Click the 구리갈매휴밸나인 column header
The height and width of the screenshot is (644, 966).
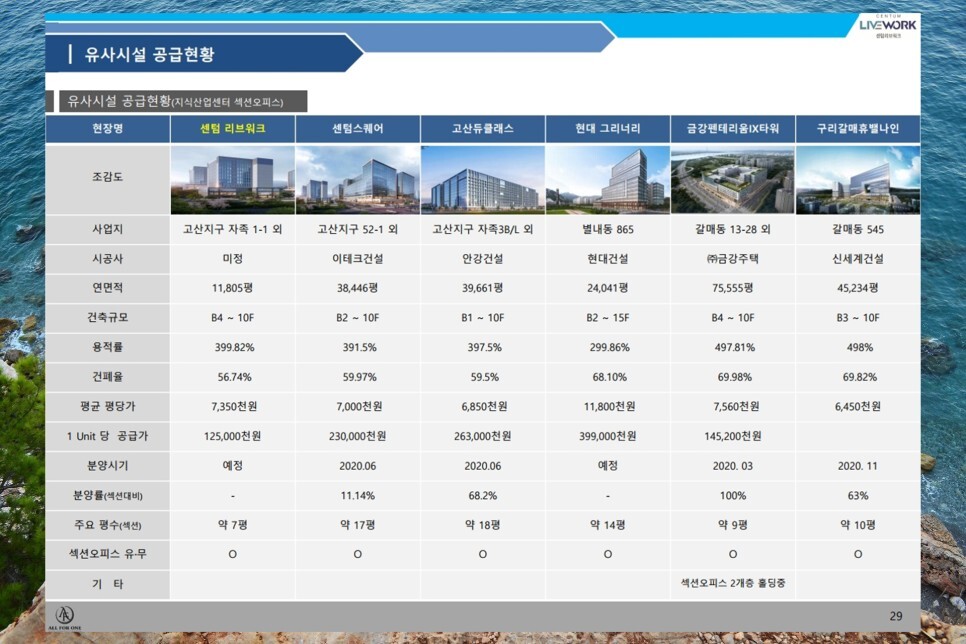click(x=858, y=129)
